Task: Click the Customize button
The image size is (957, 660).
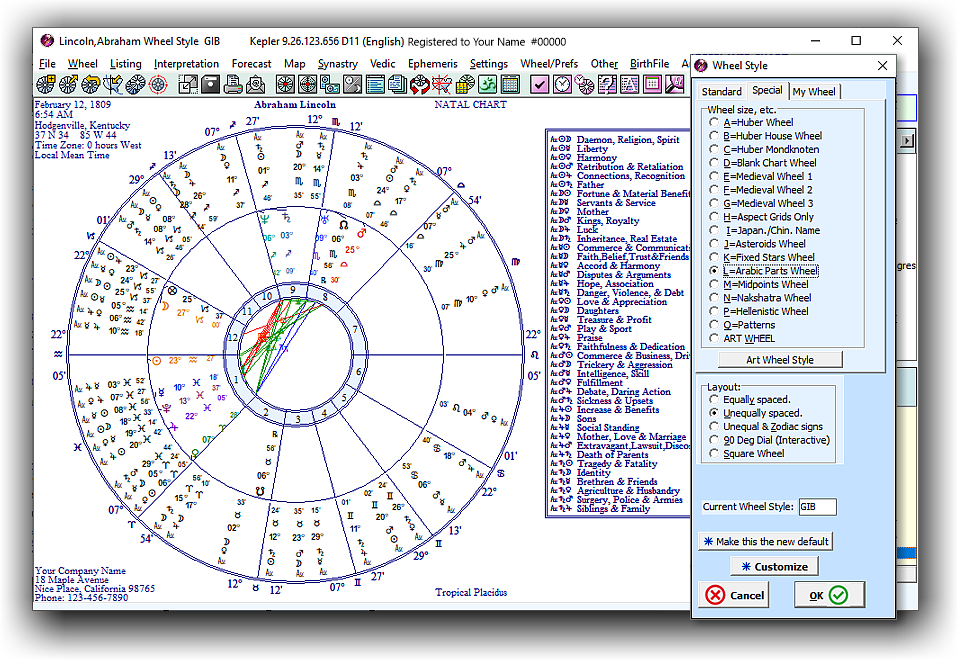Action: [774, 566]
